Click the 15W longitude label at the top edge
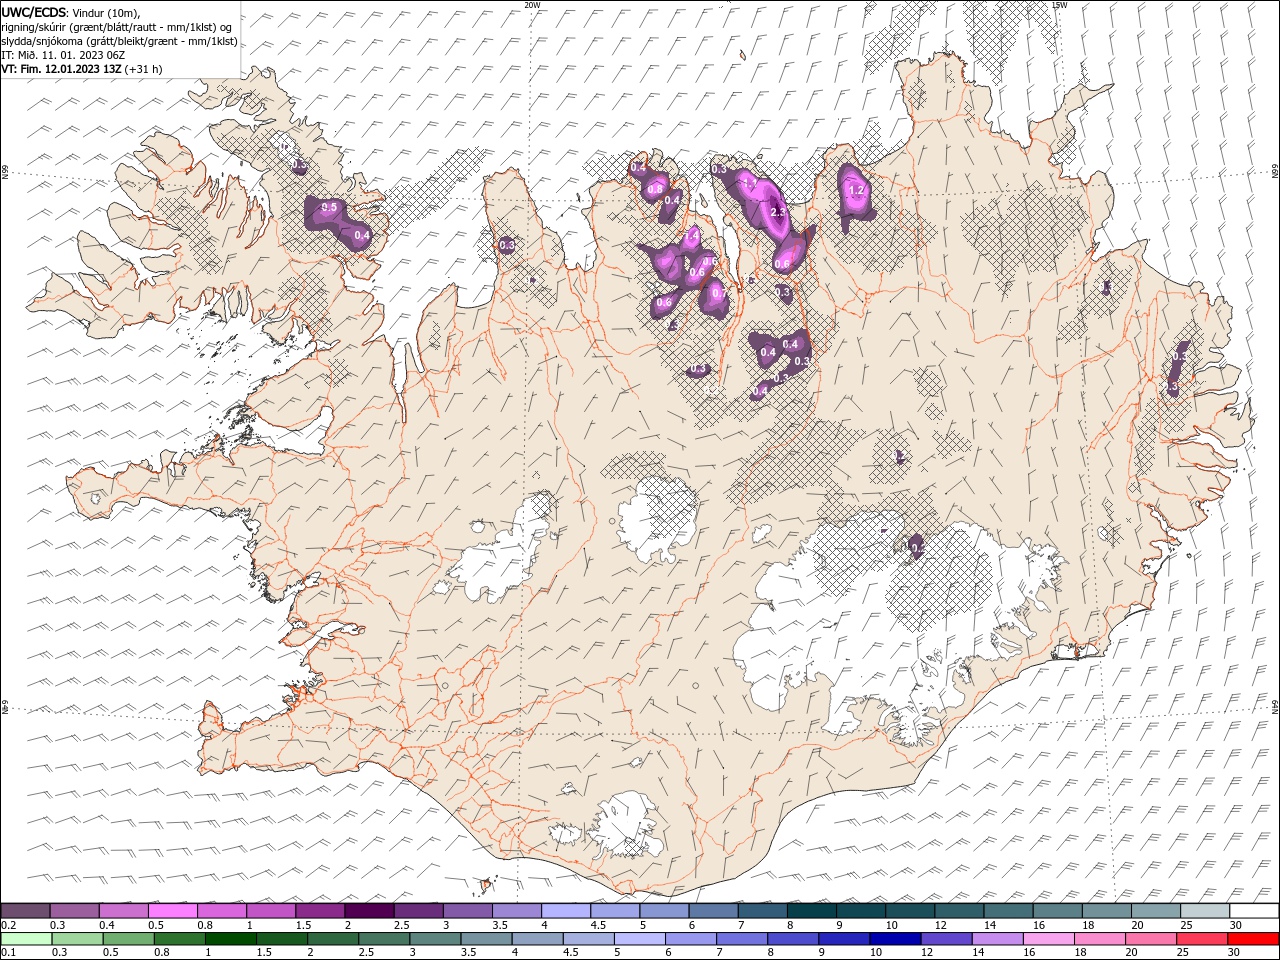 [1059, 5]
